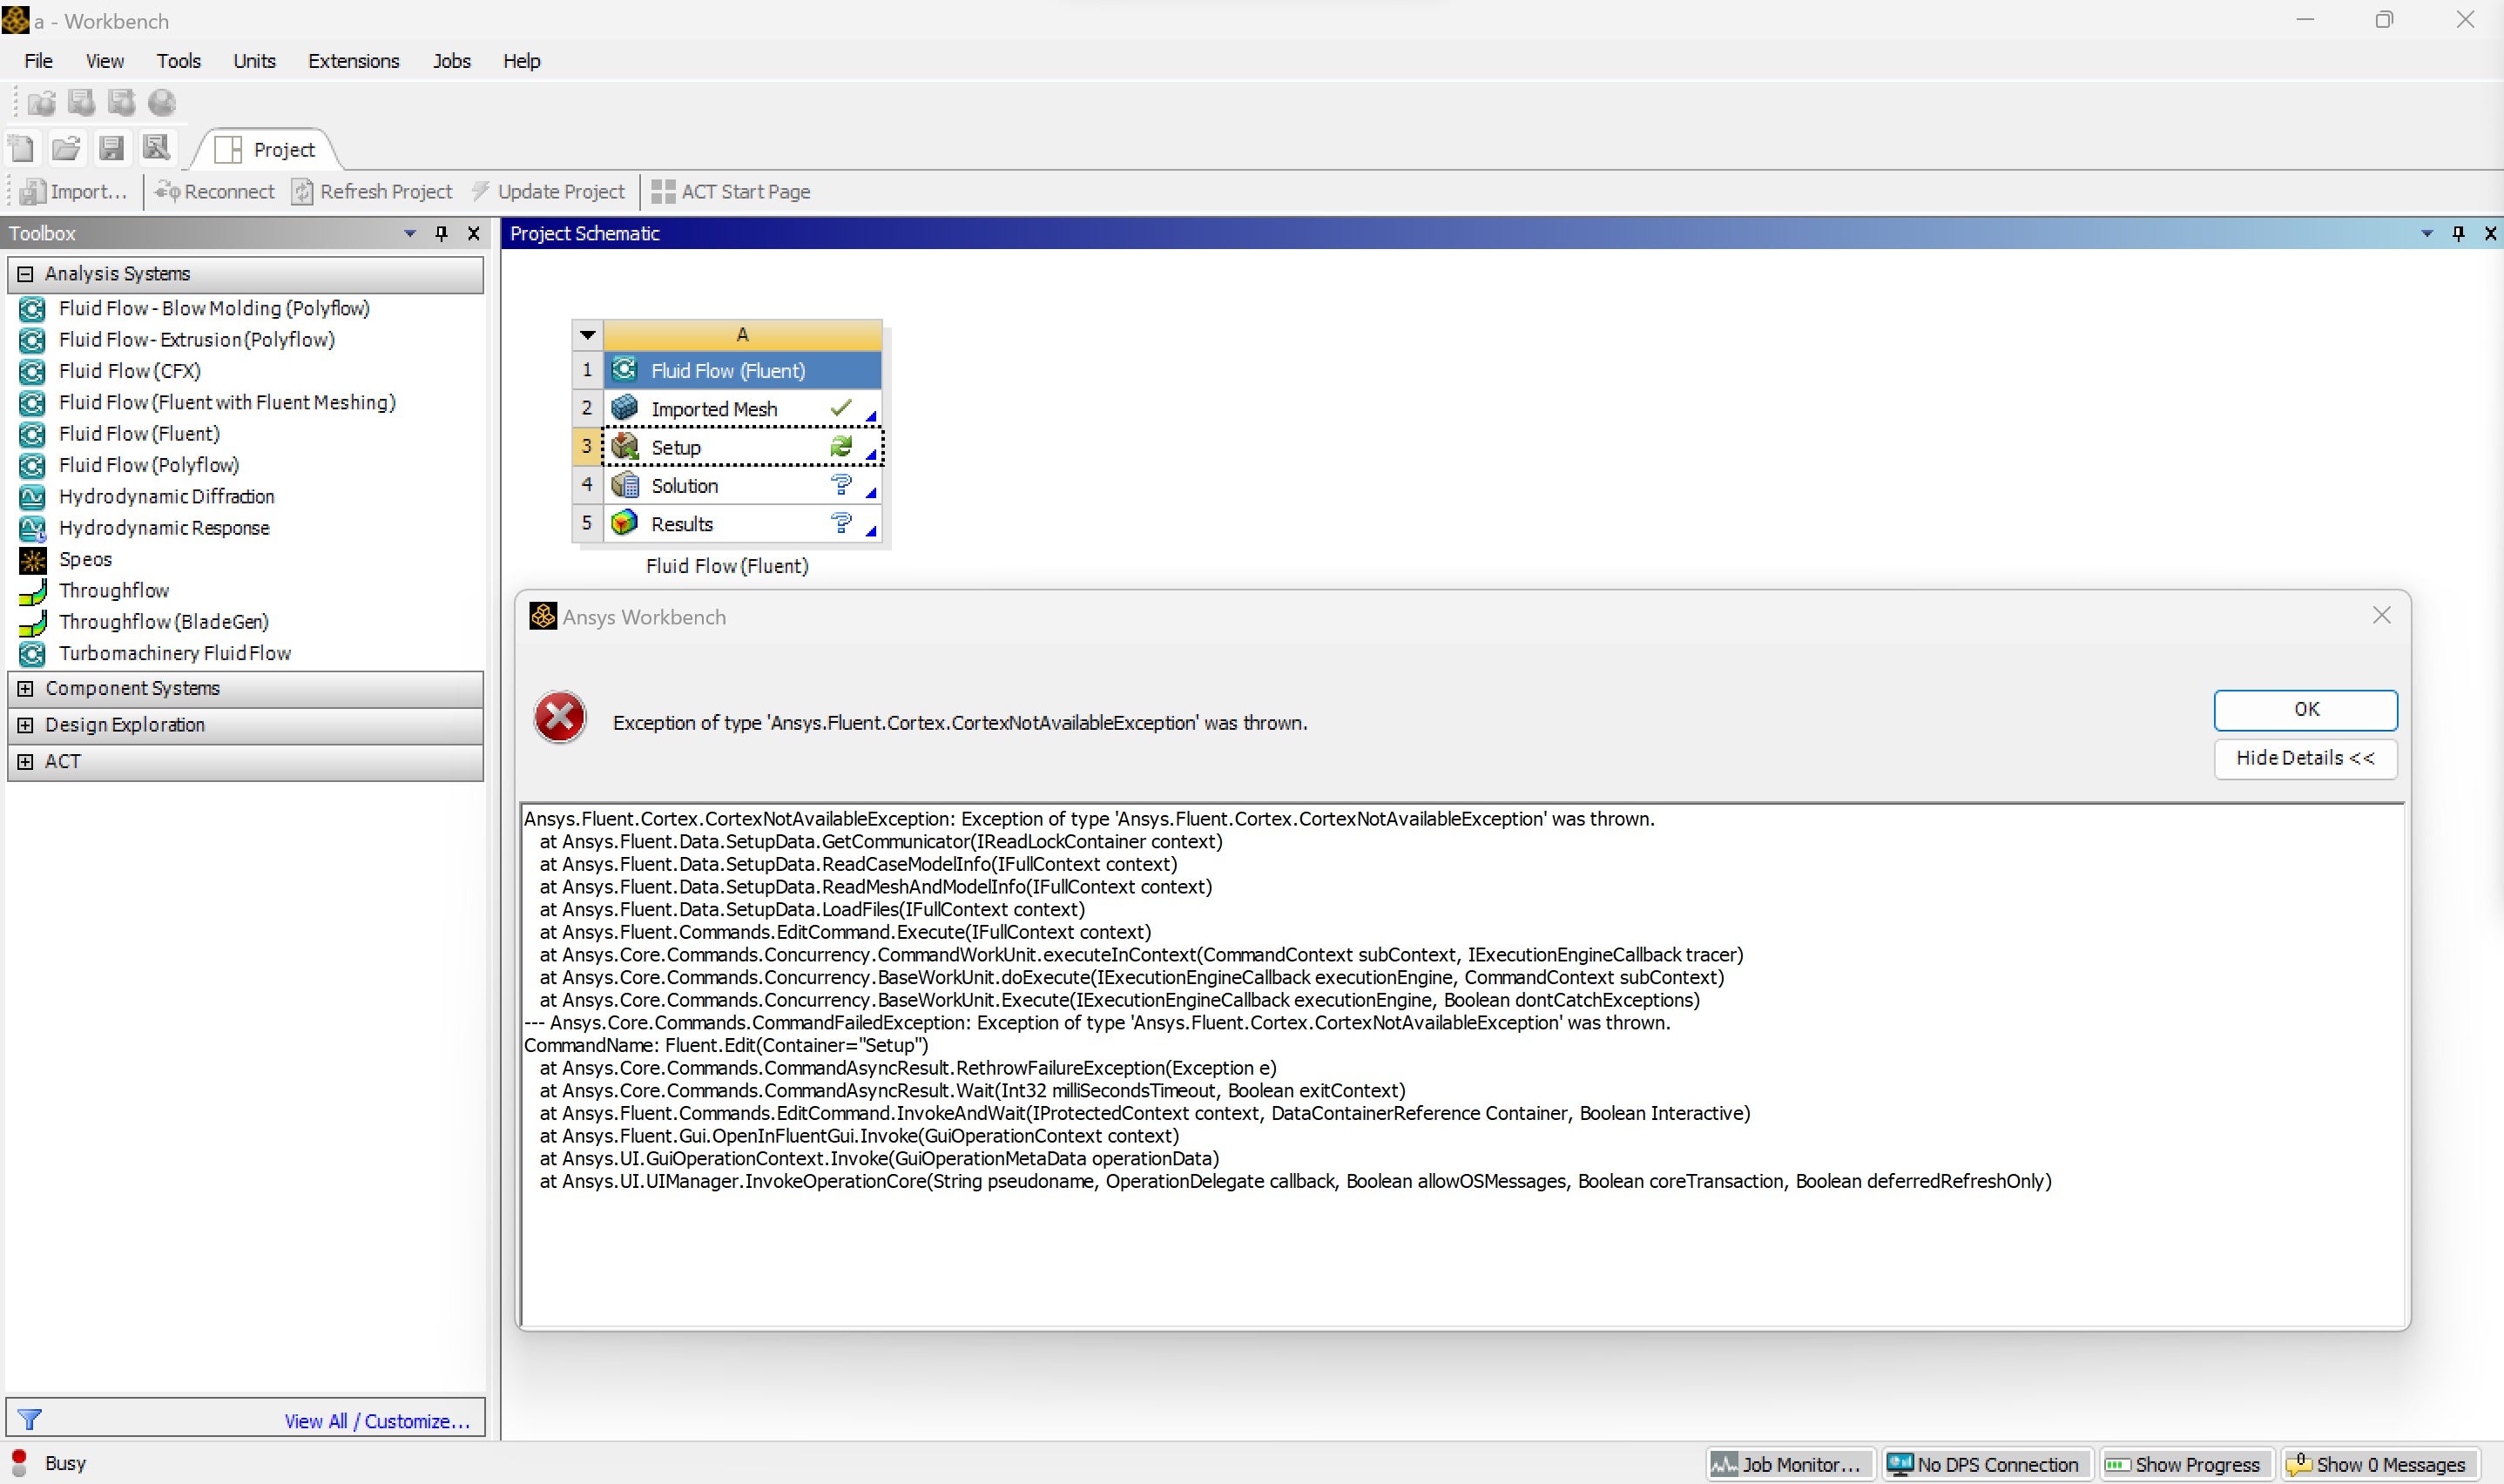Click Imported Mesh green checkmark status

tap(841, 408)
